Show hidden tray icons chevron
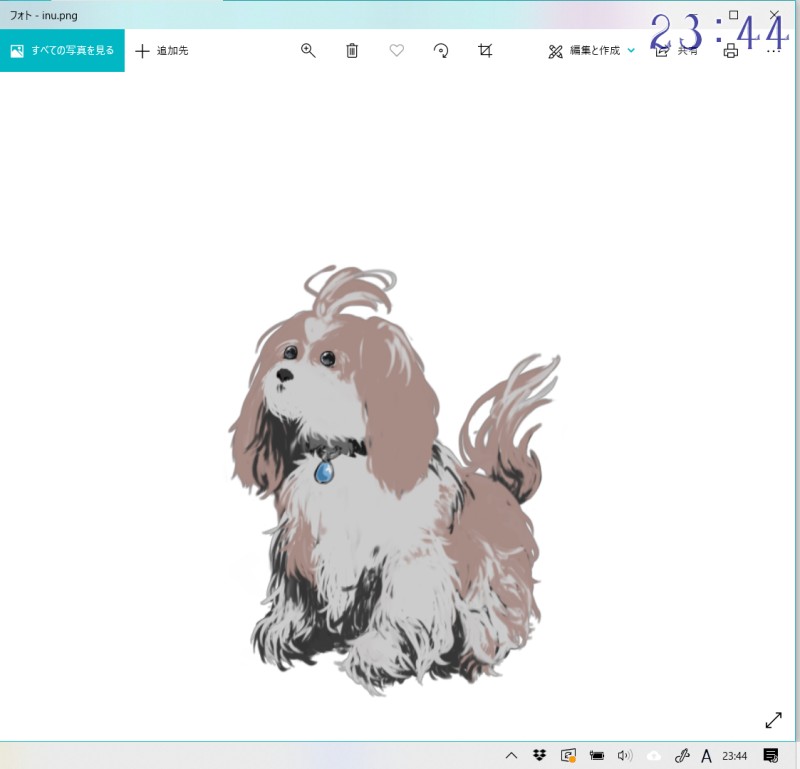800x769 pixels. tap(511, 756)
